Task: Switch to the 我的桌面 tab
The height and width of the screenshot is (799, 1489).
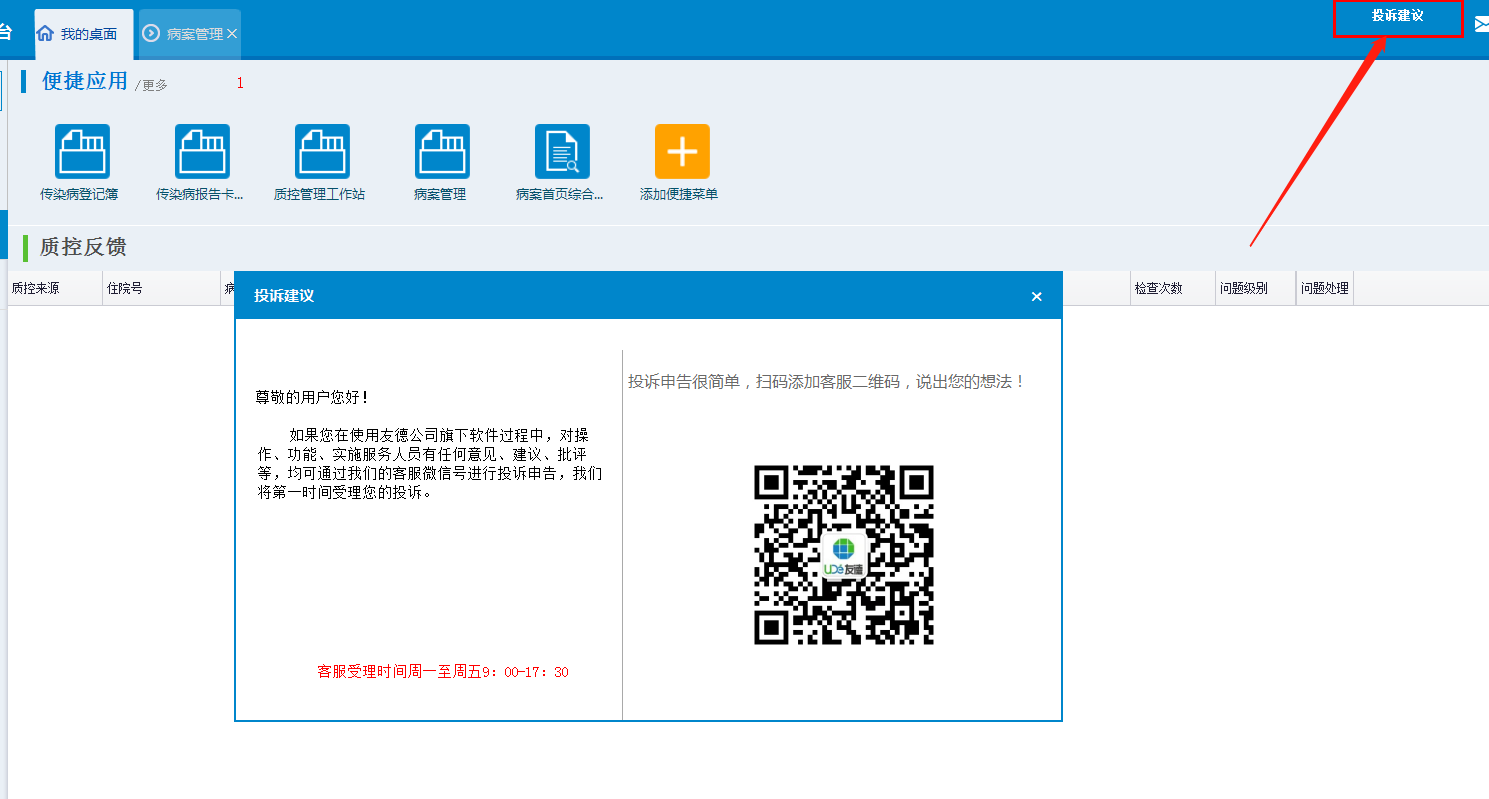Action: (84, 34)
